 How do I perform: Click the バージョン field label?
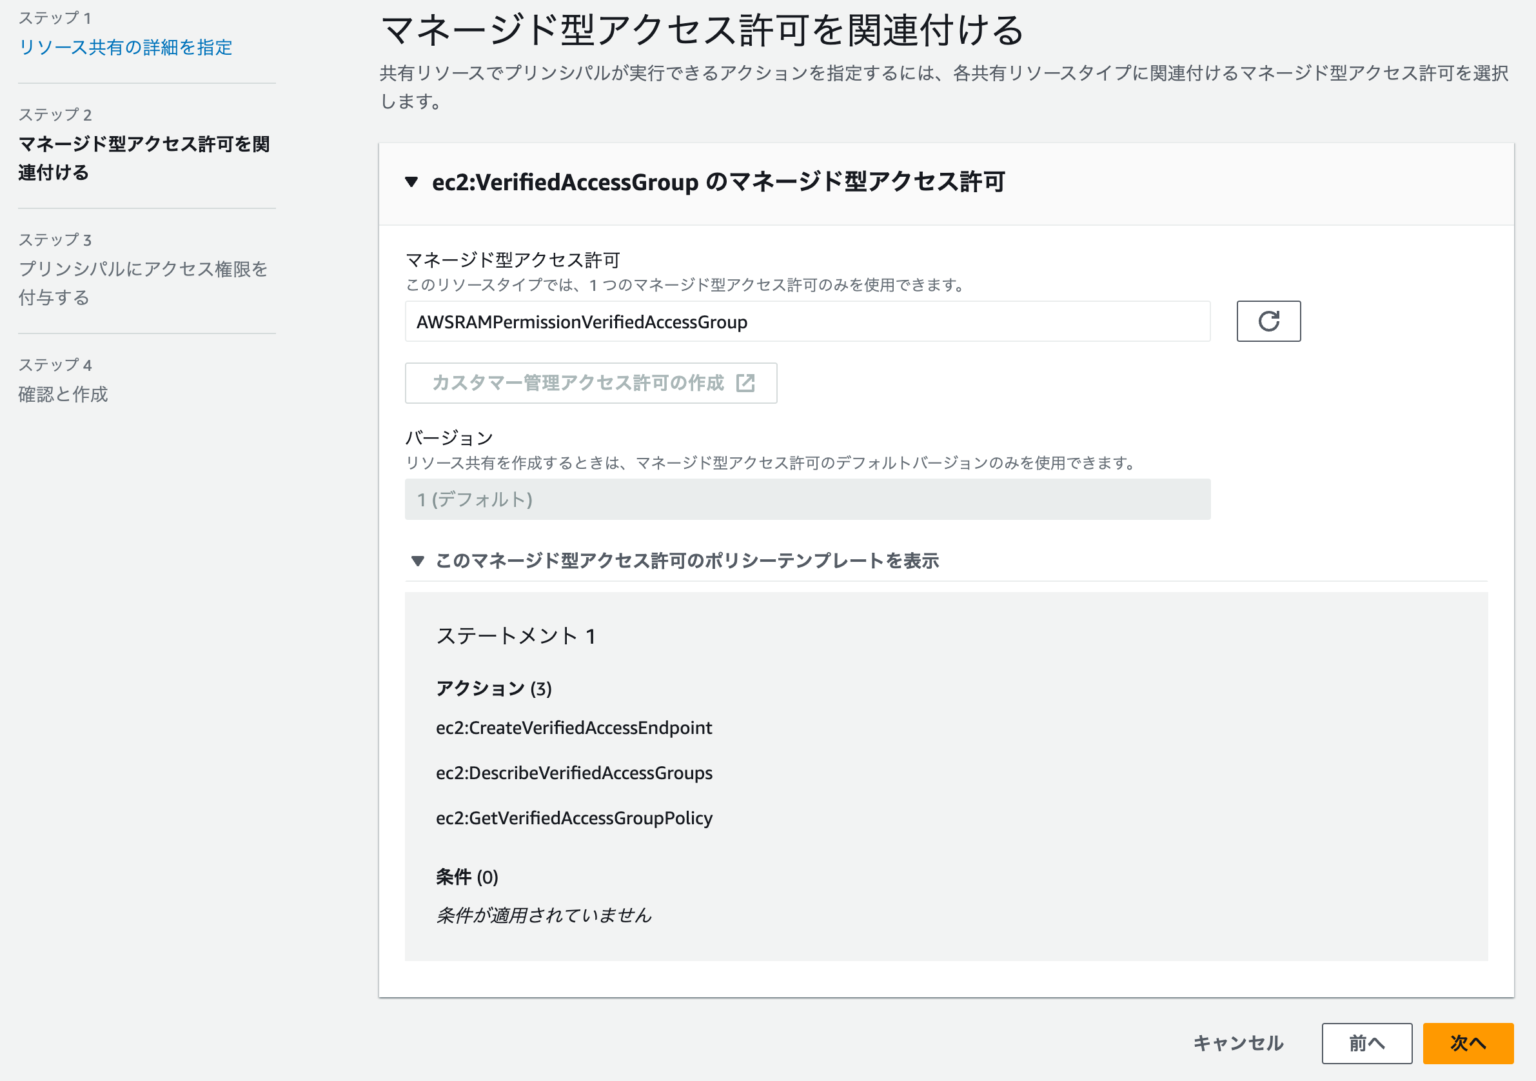(449, 438)
